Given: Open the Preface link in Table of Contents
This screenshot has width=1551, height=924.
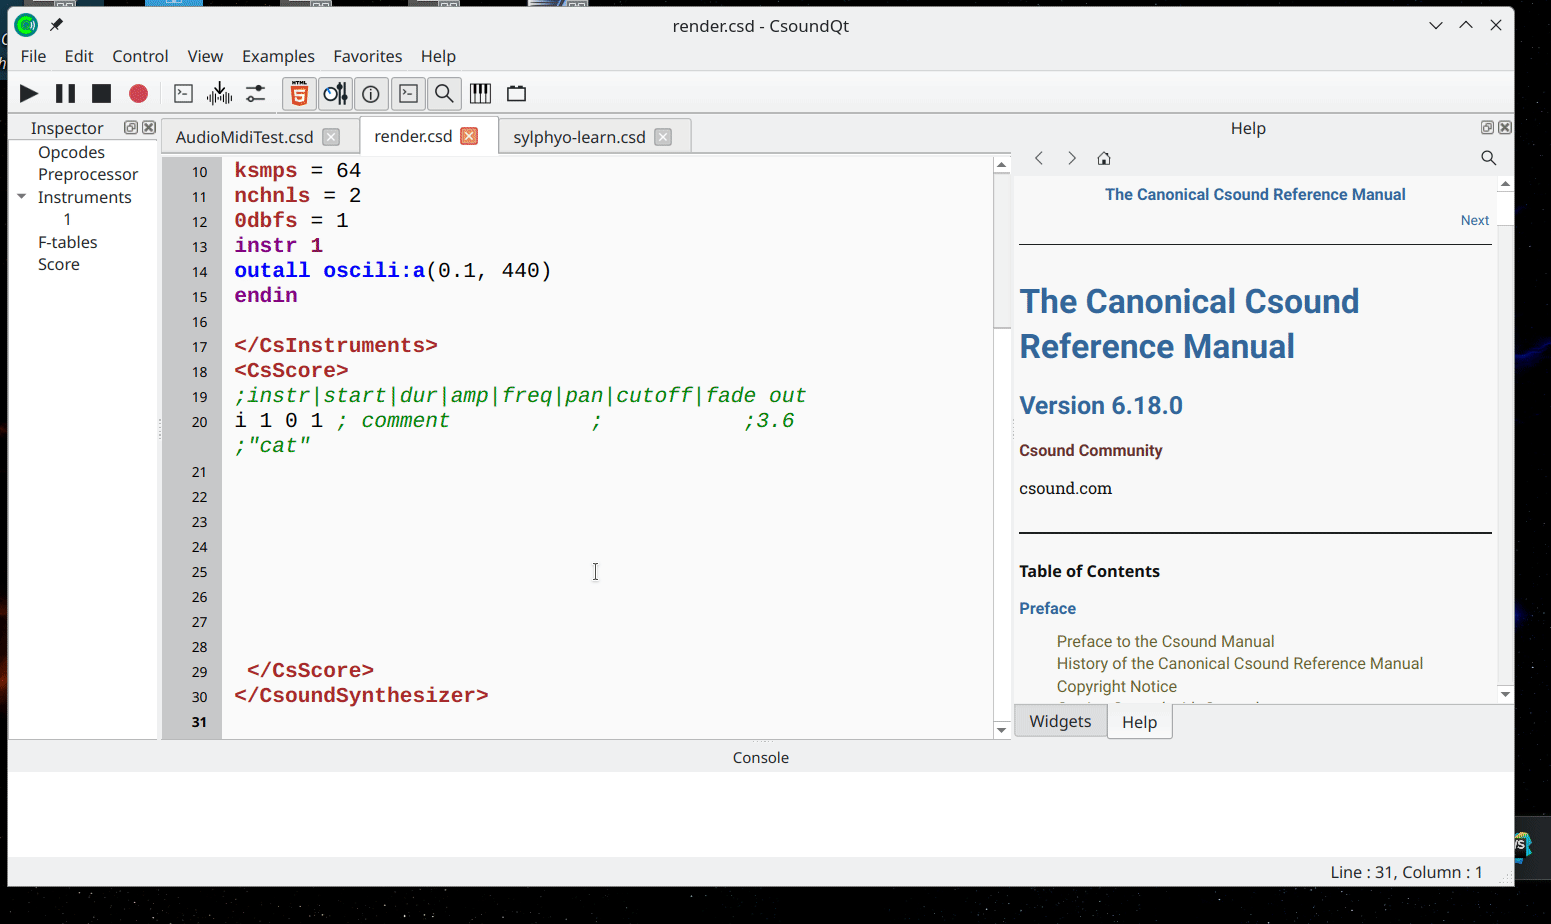Looking at the screenshot, I should 1047,608.
